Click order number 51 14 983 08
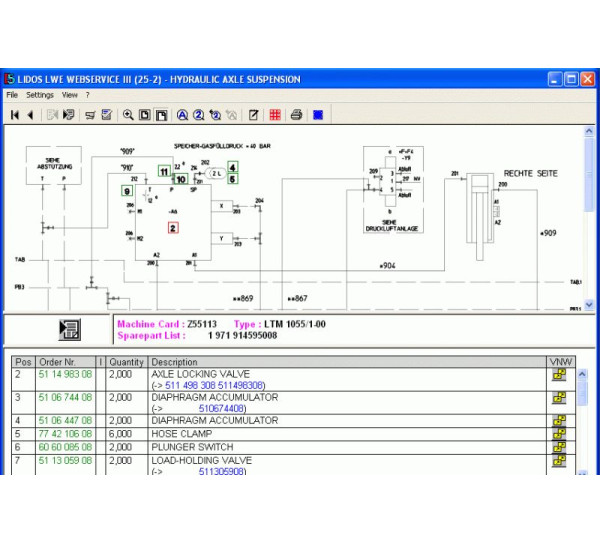The width and height of the screenshot is (600, 543). [x=65, y=374]
